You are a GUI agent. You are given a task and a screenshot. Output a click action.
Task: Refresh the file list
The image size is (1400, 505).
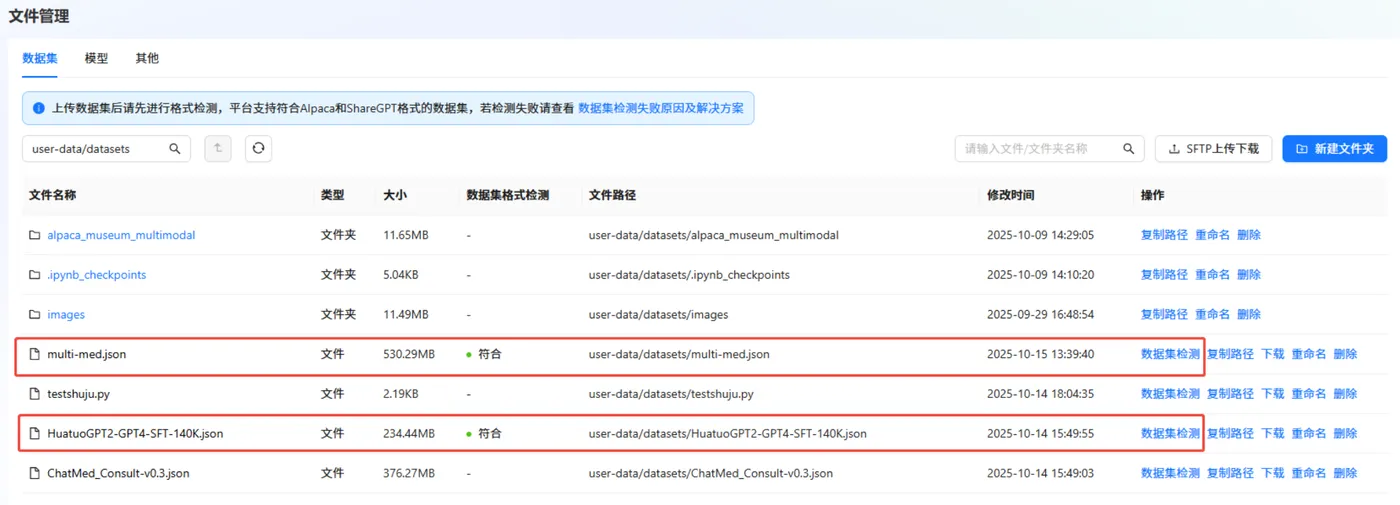(x=258, y=149)
